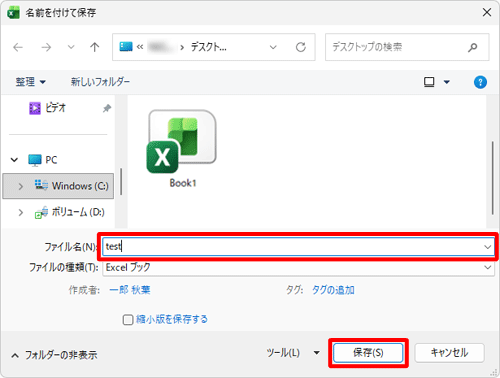The height and width of the screenshot is (378, 500).
Task: Open the file name history dropdown
Action: click(x=488, y=247)
